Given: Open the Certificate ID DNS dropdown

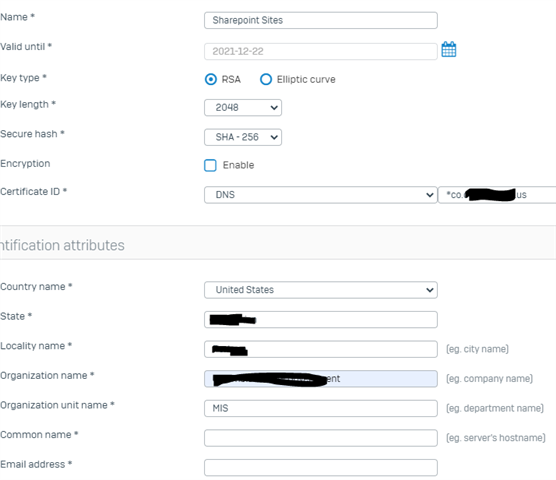Looking at the screenshot, I should pyautogui.click(x=321, y=195).
